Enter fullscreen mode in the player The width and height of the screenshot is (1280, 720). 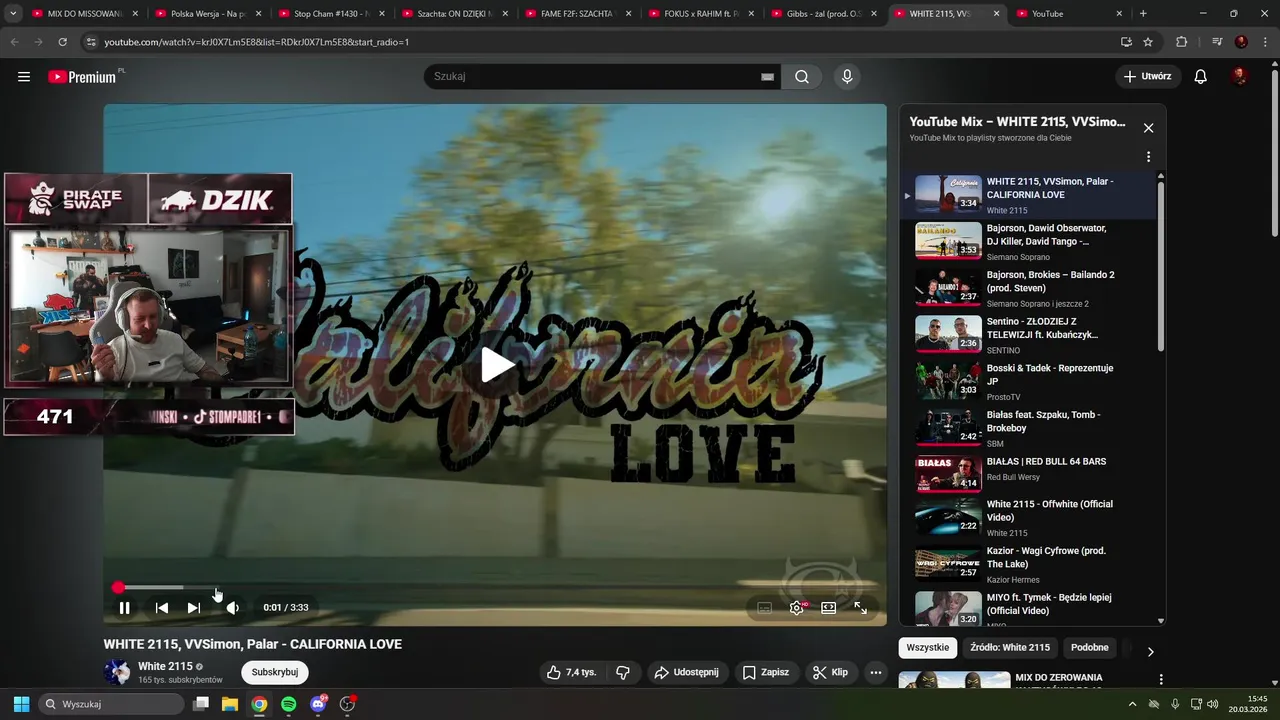(x=860, y=608)
